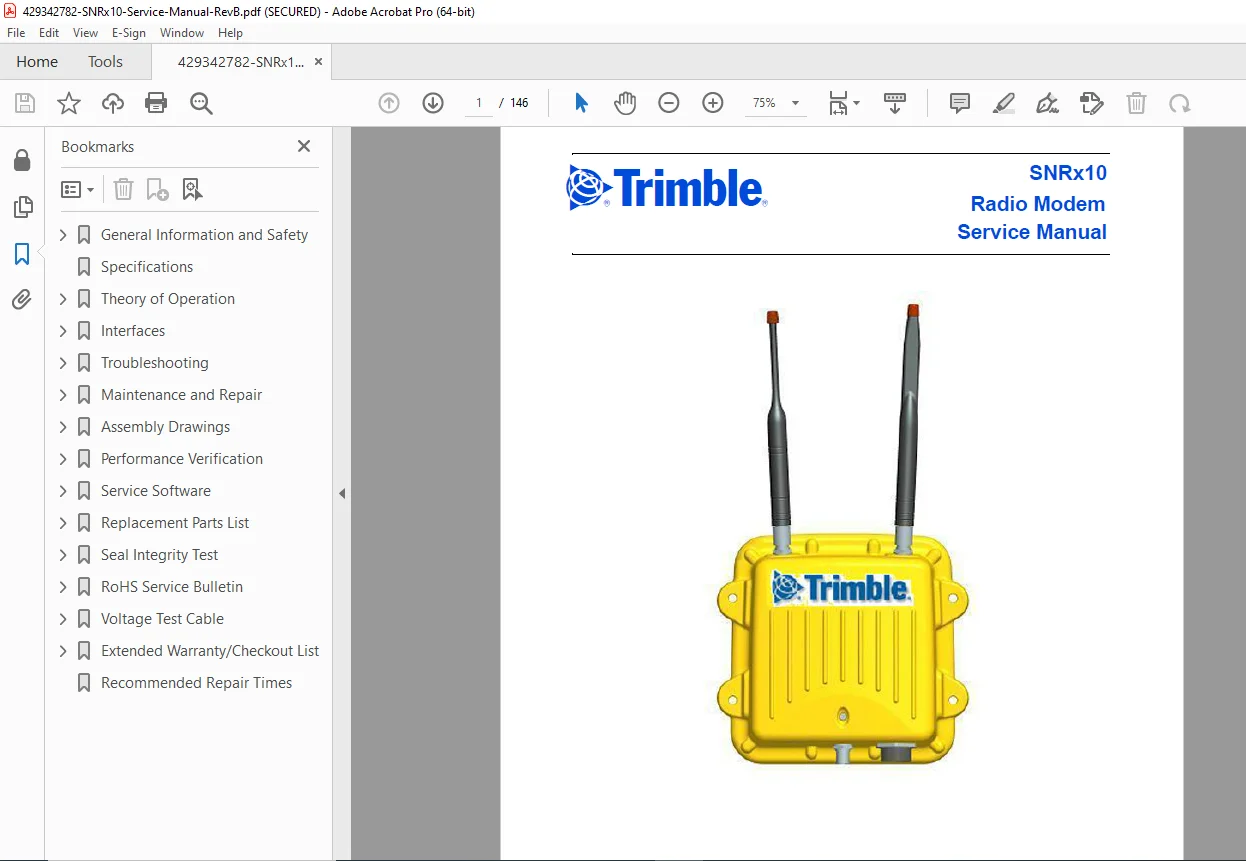Expand Troubleshooting bookmark
The height and width of the screenshot is (861, 1246).
tap(63, 363)
